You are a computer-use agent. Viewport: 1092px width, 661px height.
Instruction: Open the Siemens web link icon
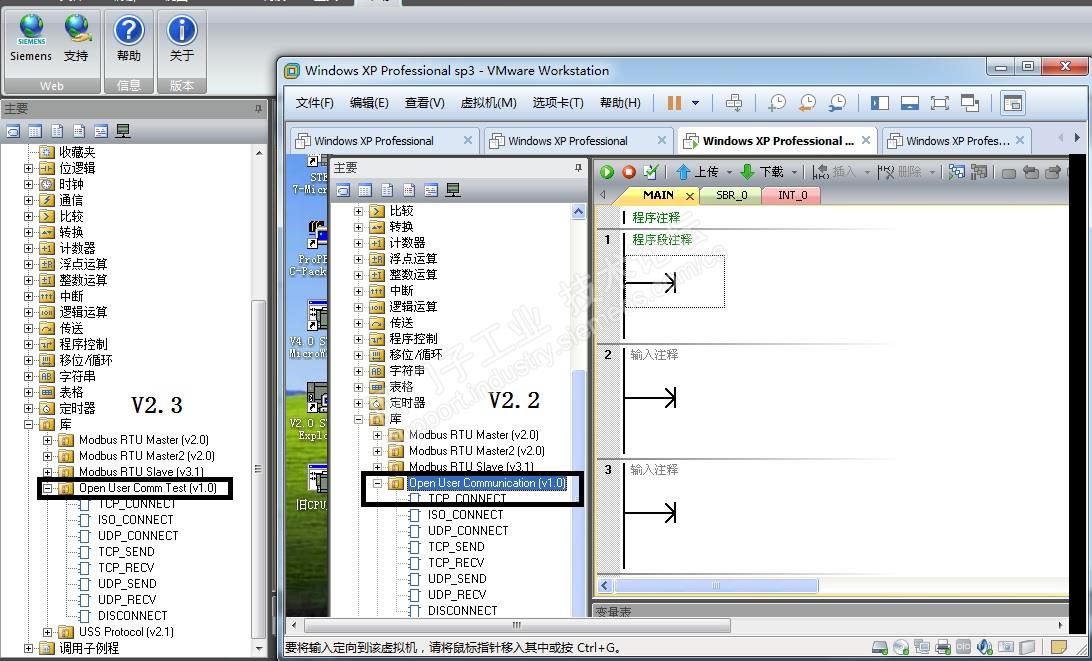click(31, 30)
